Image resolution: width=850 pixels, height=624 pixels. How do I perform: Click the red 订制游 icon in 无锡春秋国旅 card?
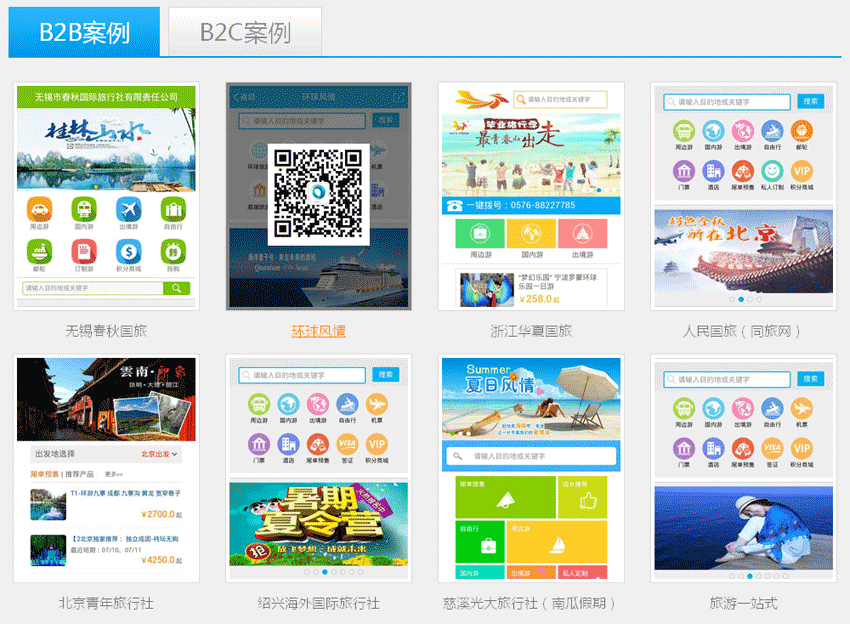(x=84, y=252)
